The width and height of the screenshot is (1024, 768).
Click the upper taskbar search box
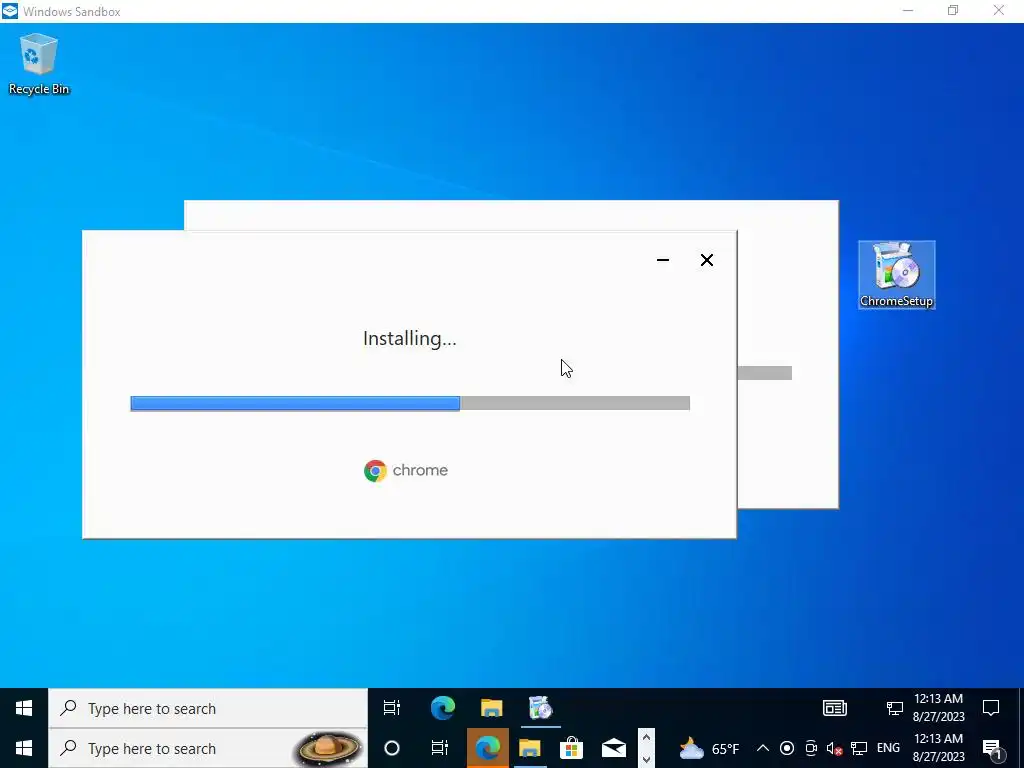coord(208,708)
